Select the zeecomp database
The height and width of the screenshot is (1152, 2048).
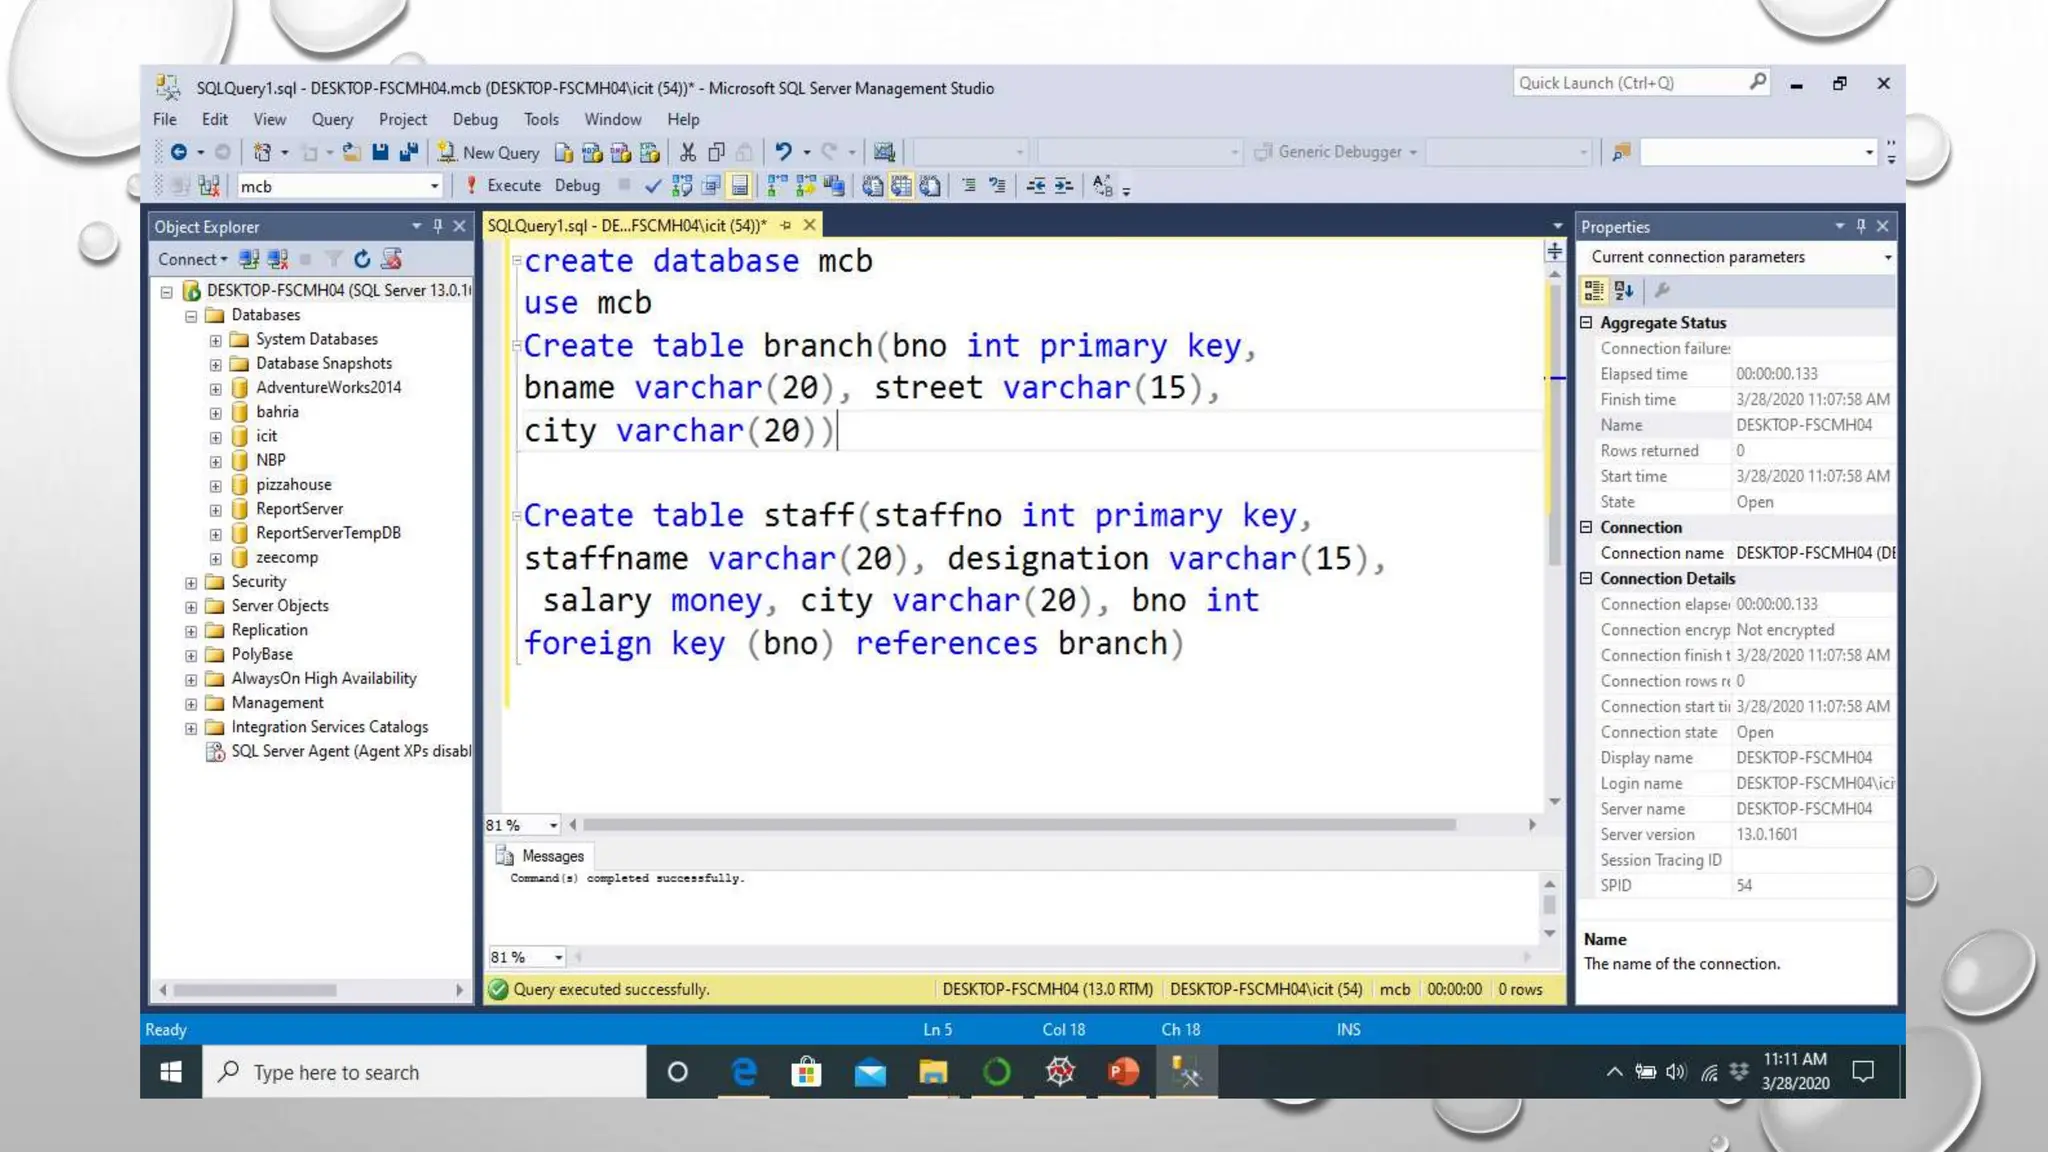pyautogui.click(x=287, y=558)
